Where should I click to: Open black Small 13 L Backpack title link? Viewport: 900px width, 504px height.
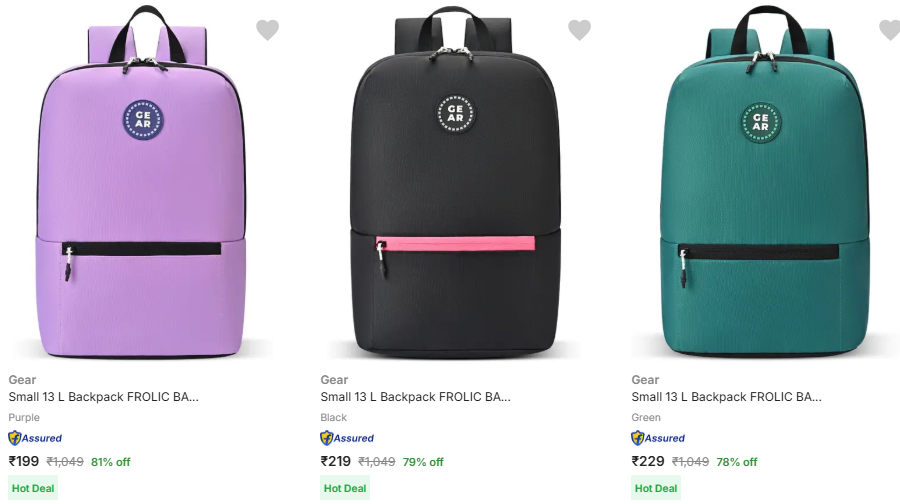click(416, 397)
